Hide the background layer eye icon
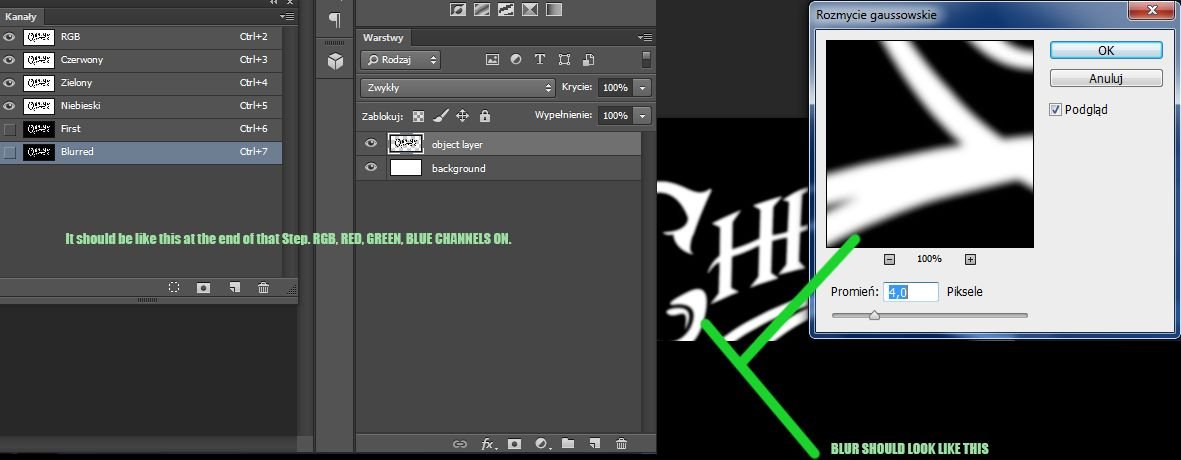 pos(371,168)
